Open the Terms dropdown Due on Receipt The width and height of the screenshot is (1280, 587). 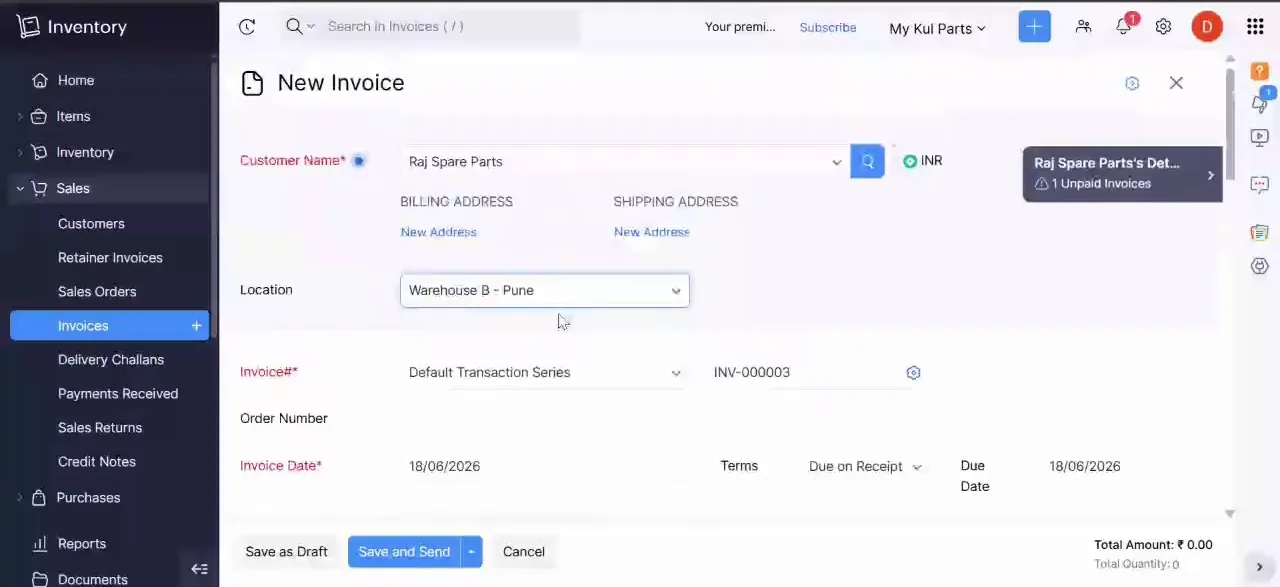click(x=865, y=466)
